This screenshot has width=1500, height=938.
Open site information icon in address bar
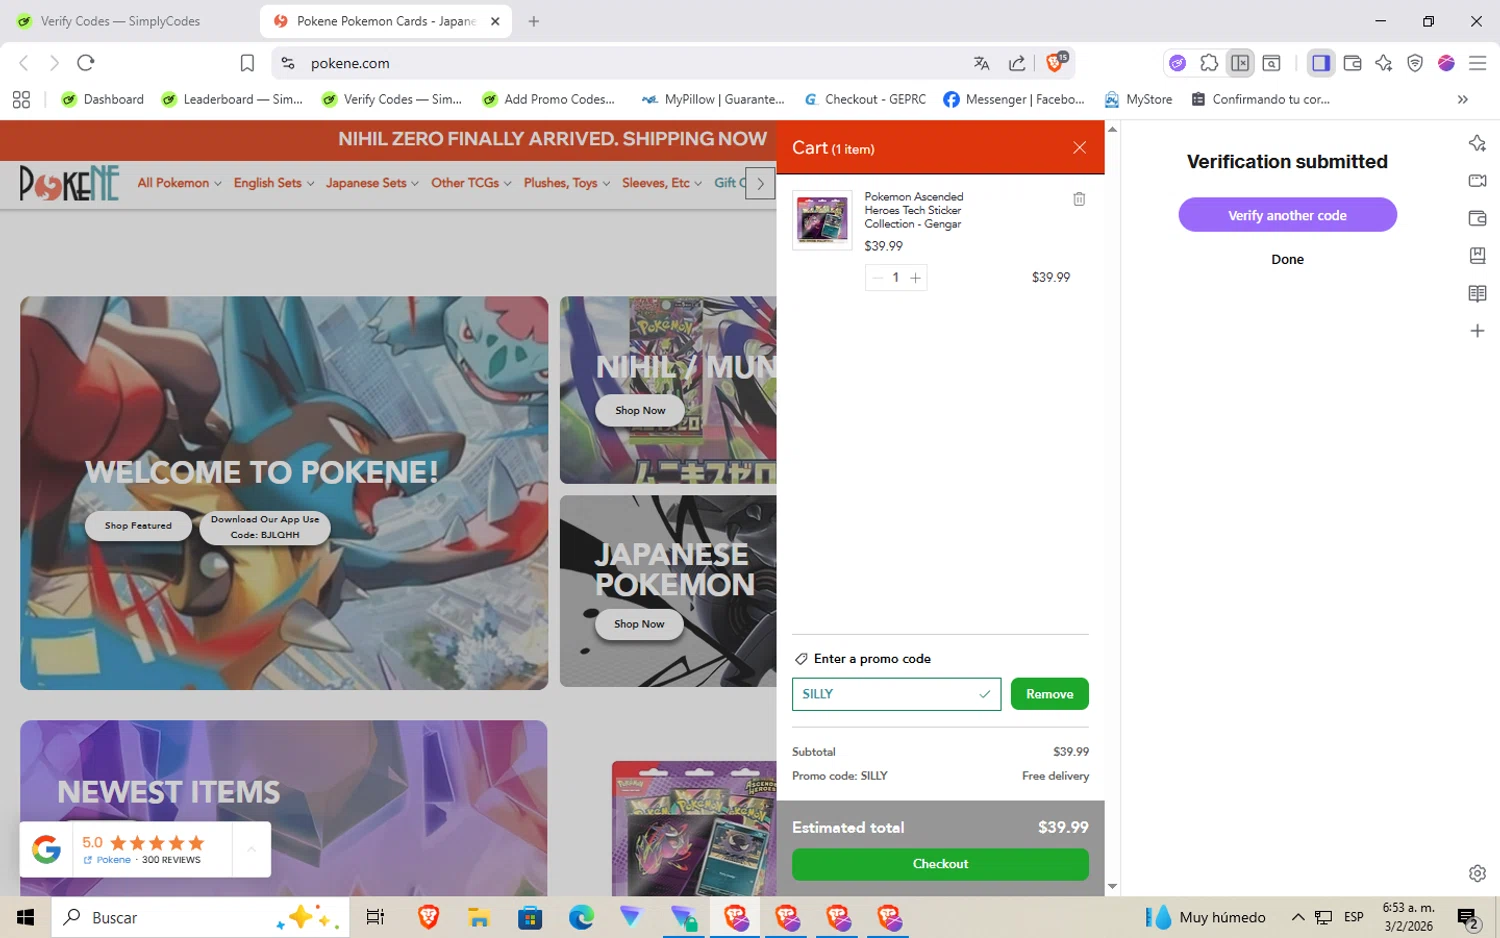[x=288, y=63]
